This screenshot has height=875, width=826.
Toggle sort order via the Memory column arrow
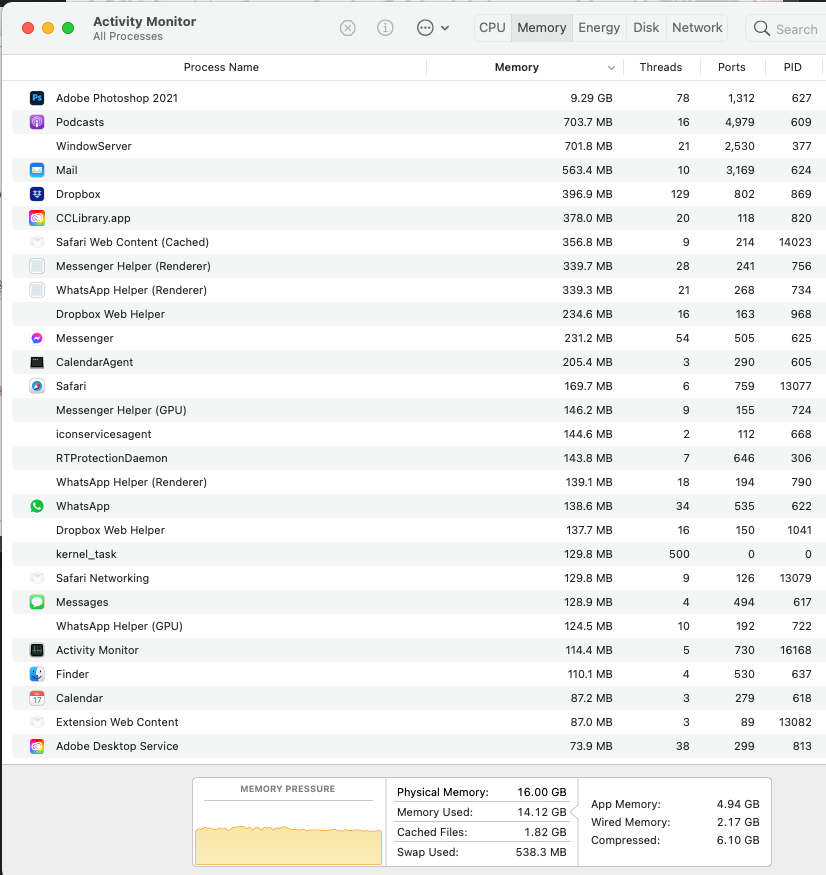tap(611, 68)
